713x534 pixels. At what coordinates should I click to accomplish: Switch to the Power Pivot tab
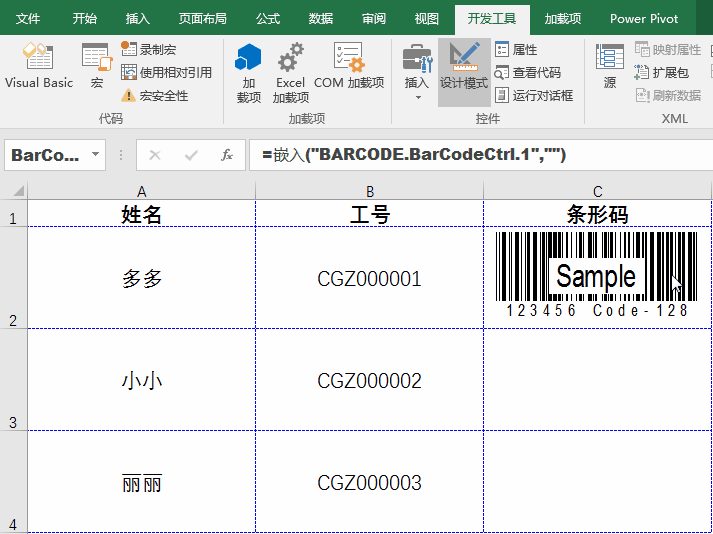click(x=644, y=19)
